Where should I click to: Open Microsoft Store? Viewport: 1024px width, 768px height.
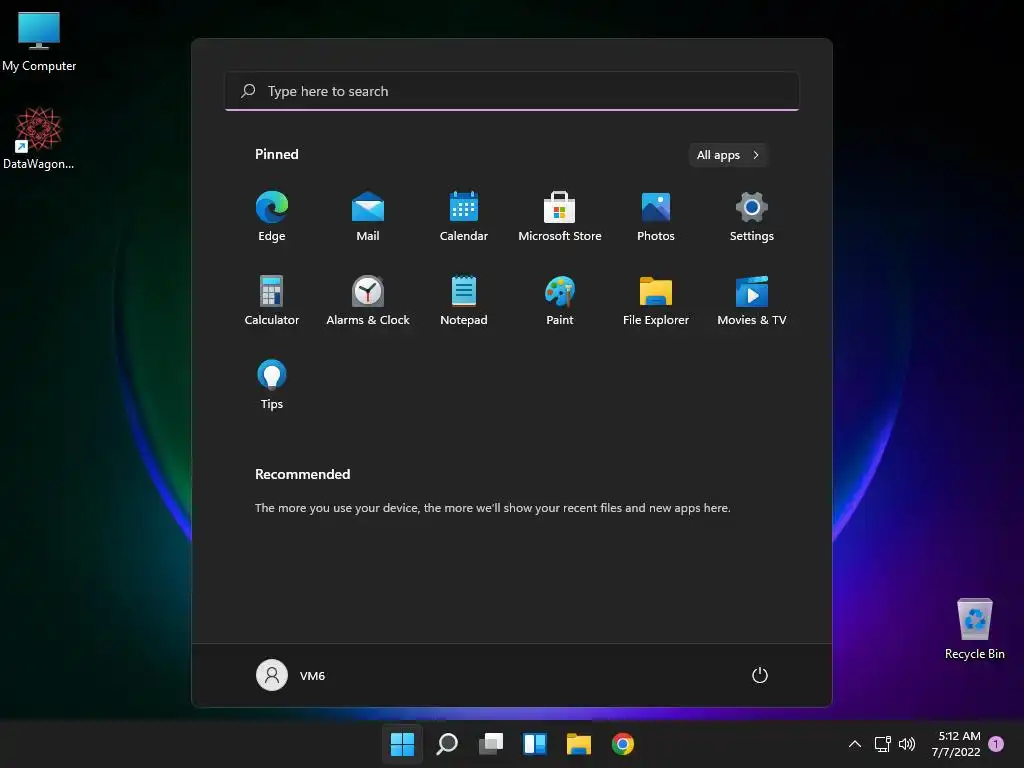560,216
